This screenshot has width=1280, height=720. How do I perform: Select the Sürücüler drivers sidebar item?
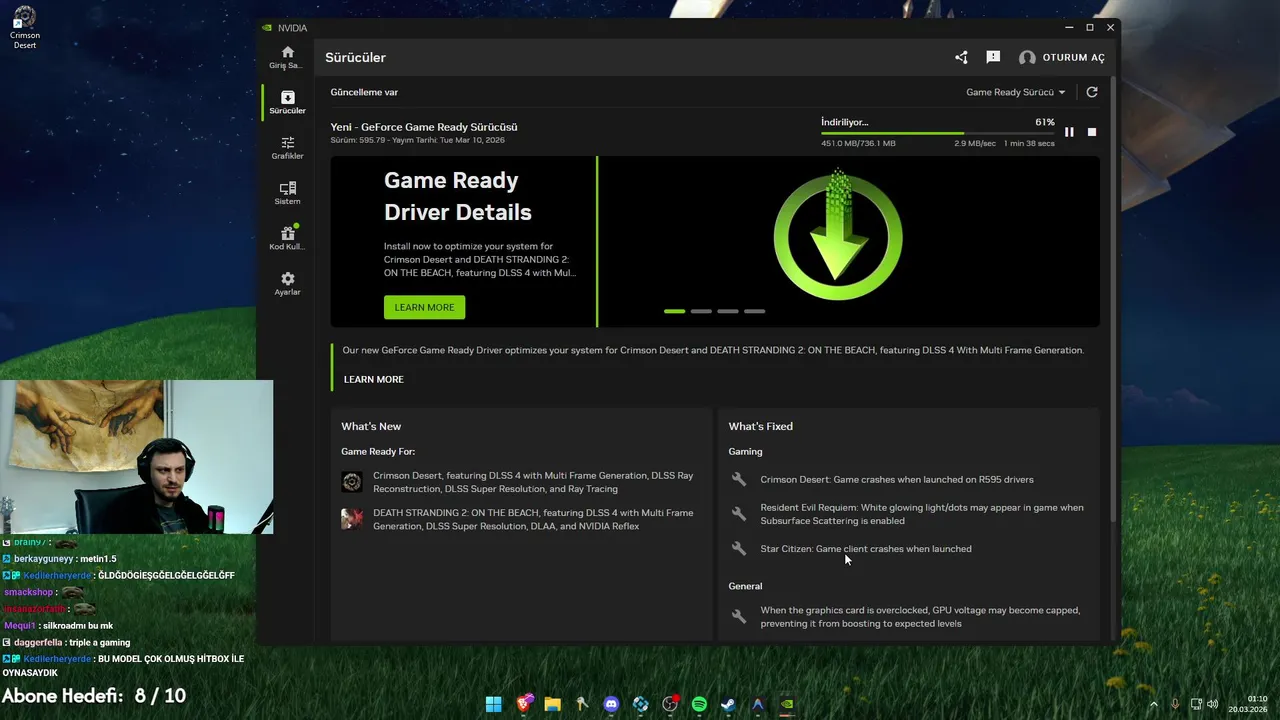[287, 103]
